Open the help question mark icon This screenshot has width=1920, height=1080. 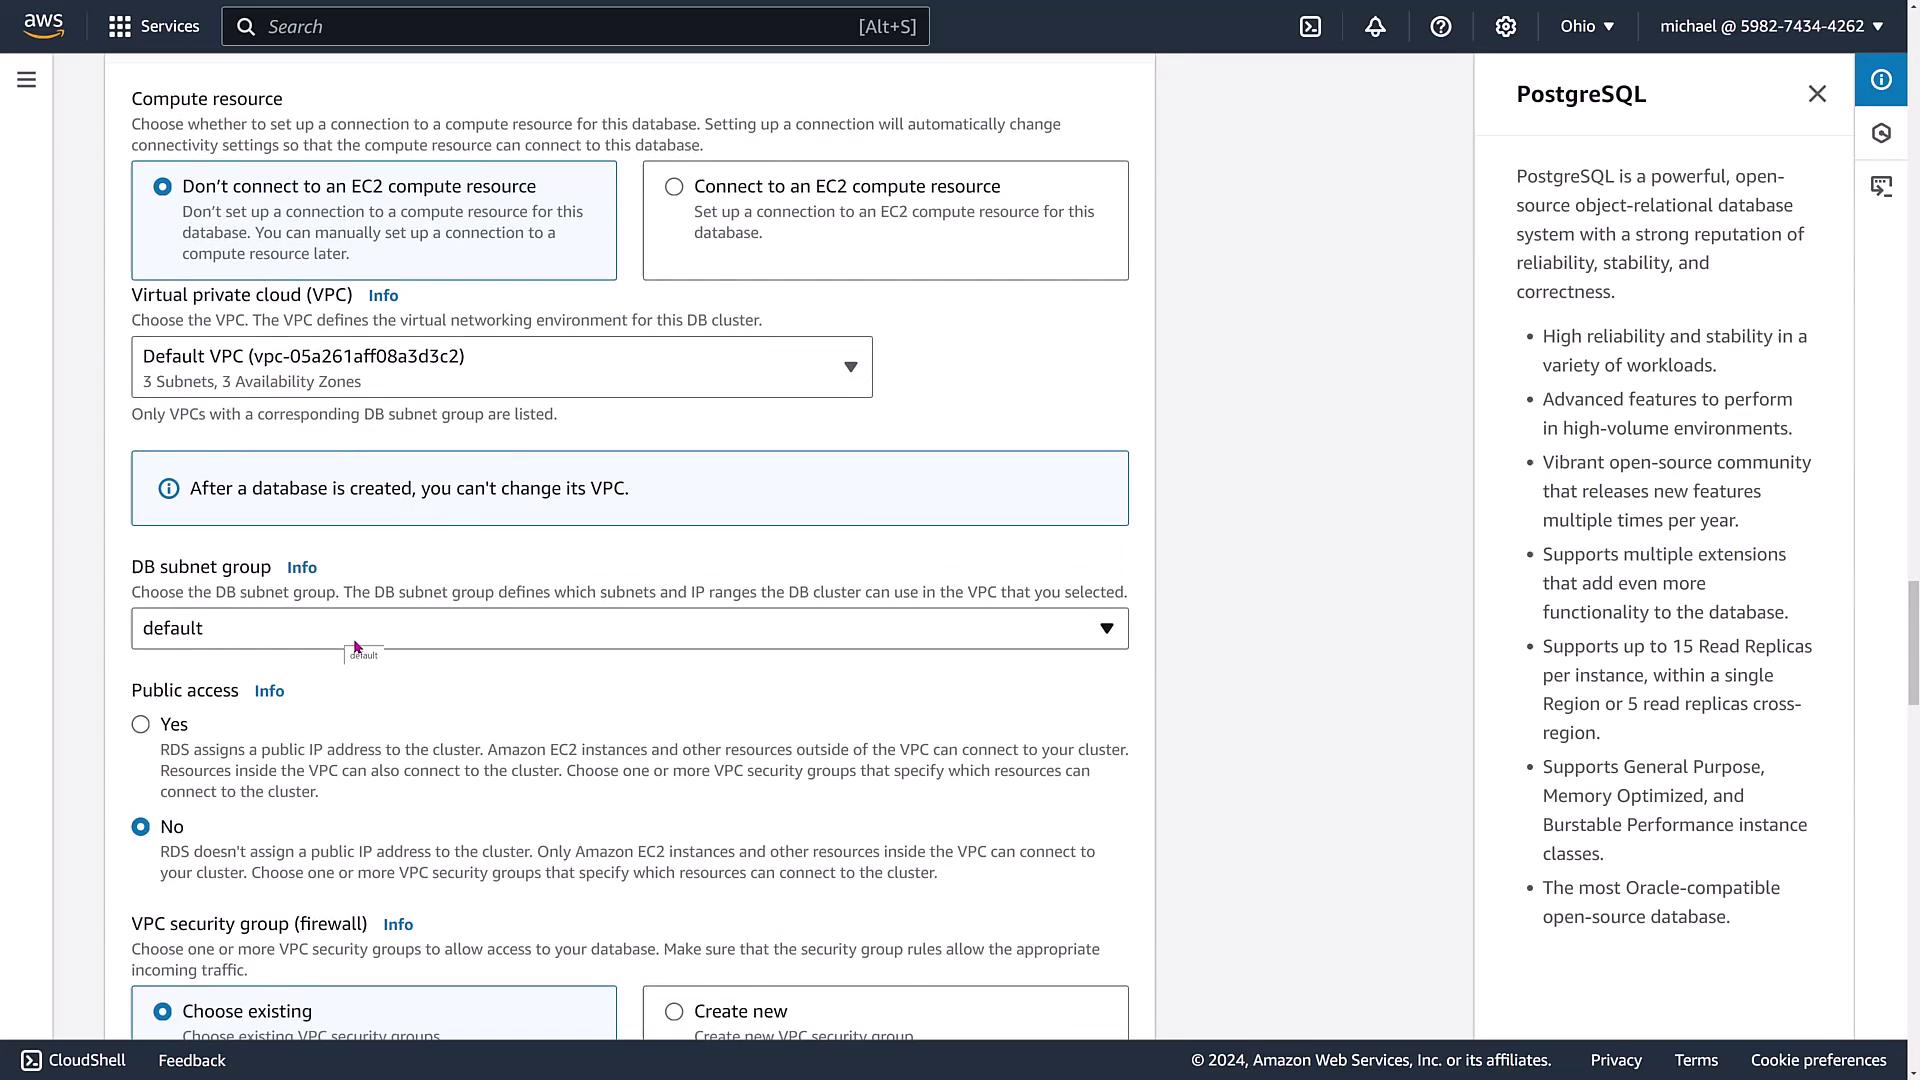[x=1440, y=27]
